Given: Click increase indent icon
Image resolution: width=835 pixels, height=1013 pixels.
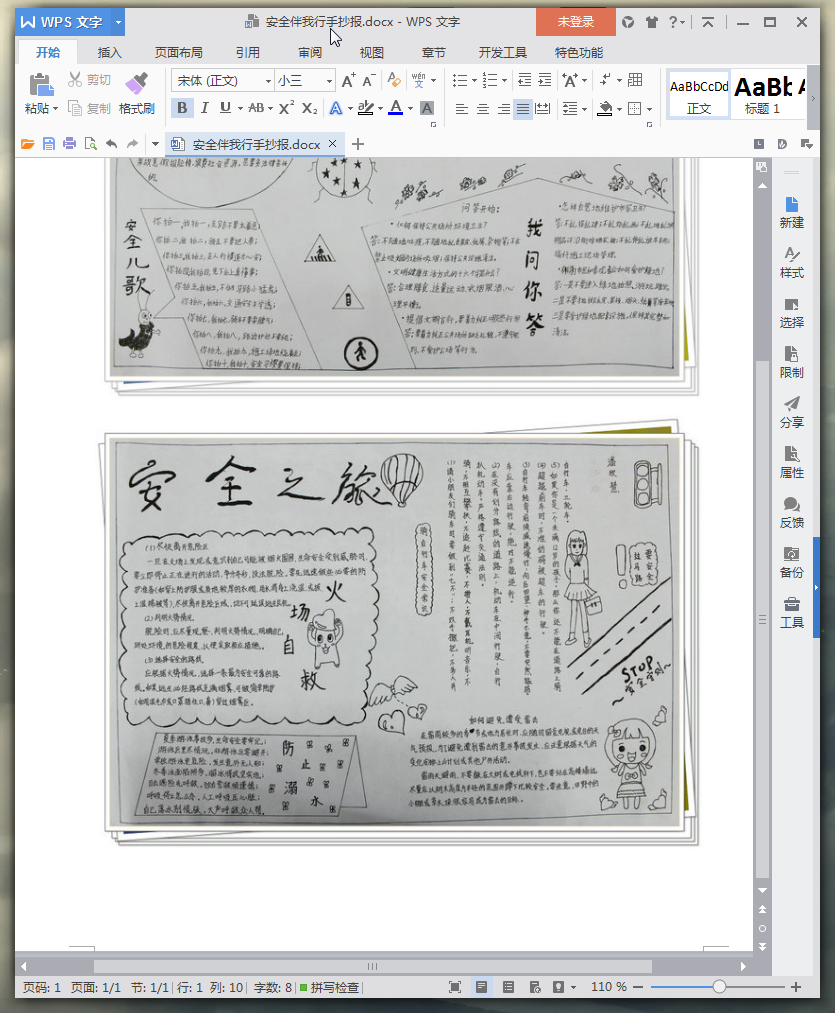Looking at the screenshot, I should click(x=545, y=80).
